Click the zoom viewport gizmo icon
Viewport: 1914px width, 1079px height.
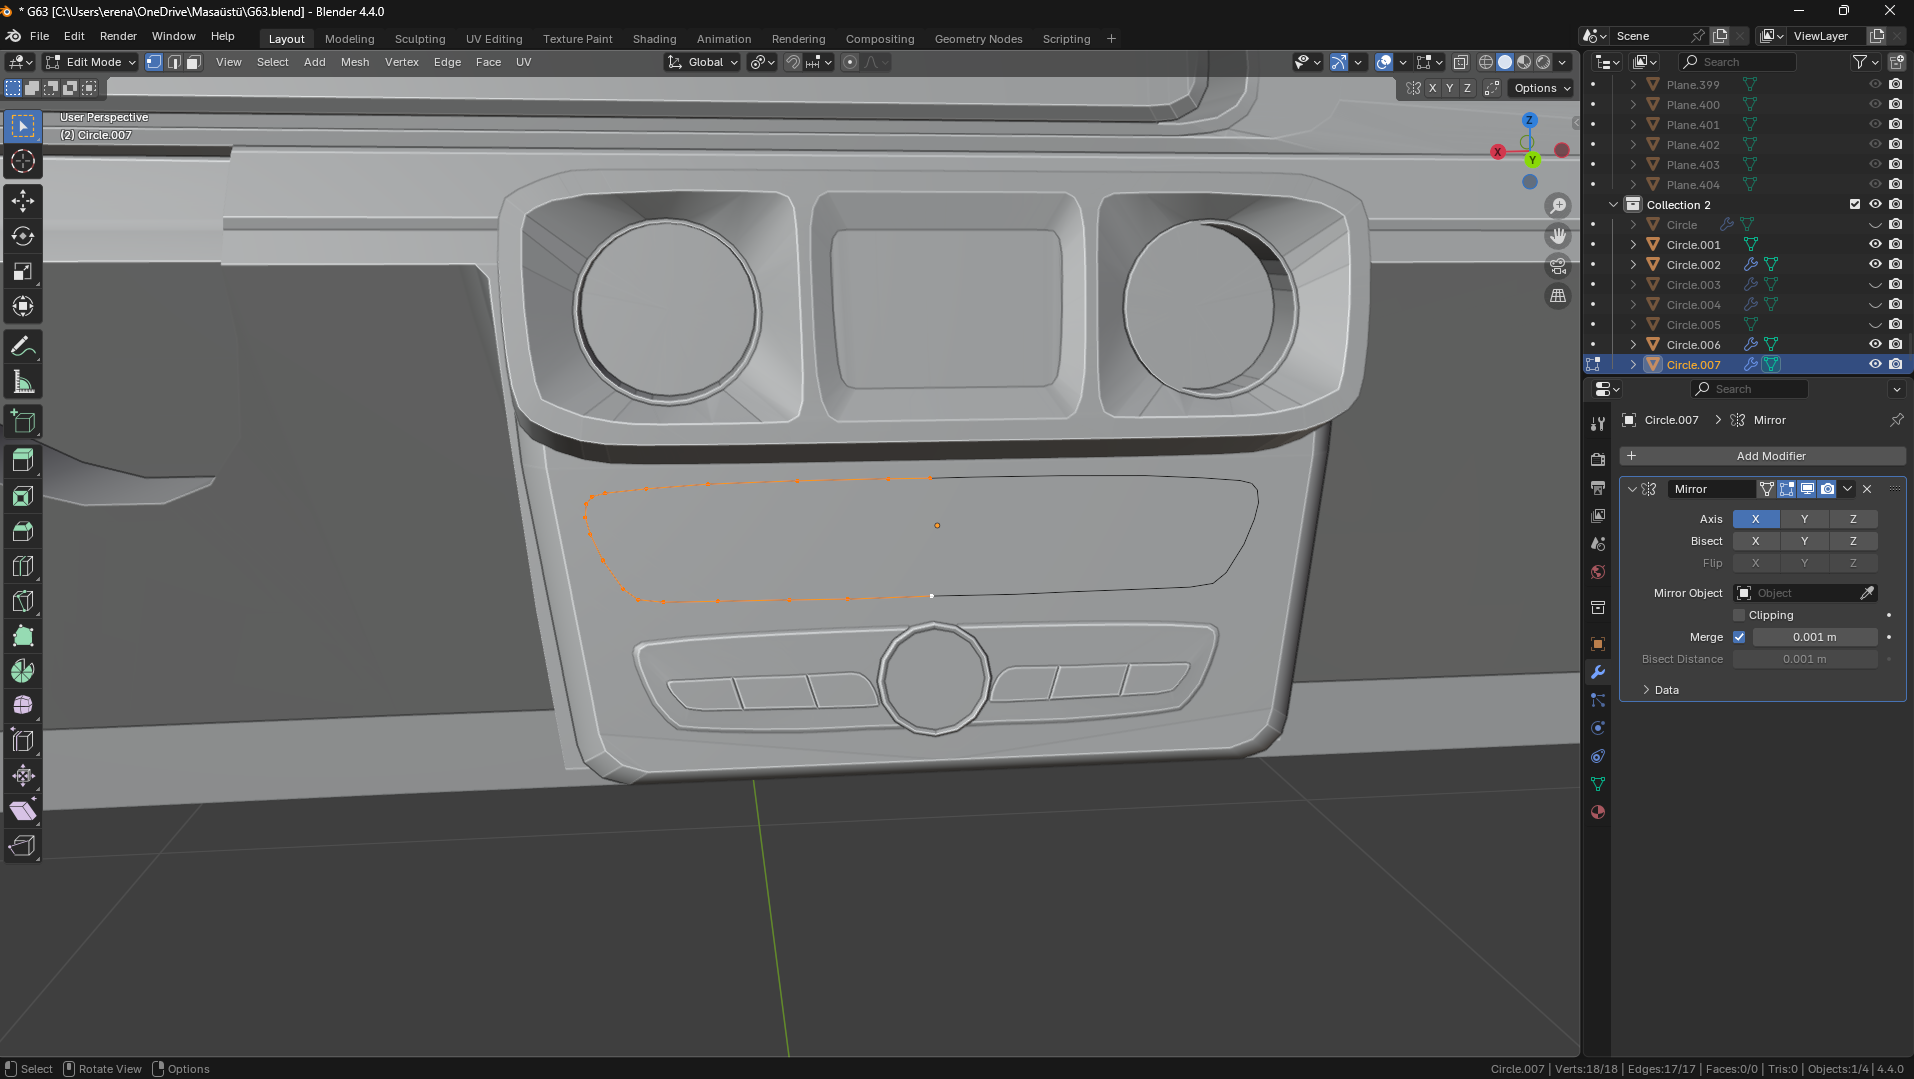click(x=1558, y=206)
